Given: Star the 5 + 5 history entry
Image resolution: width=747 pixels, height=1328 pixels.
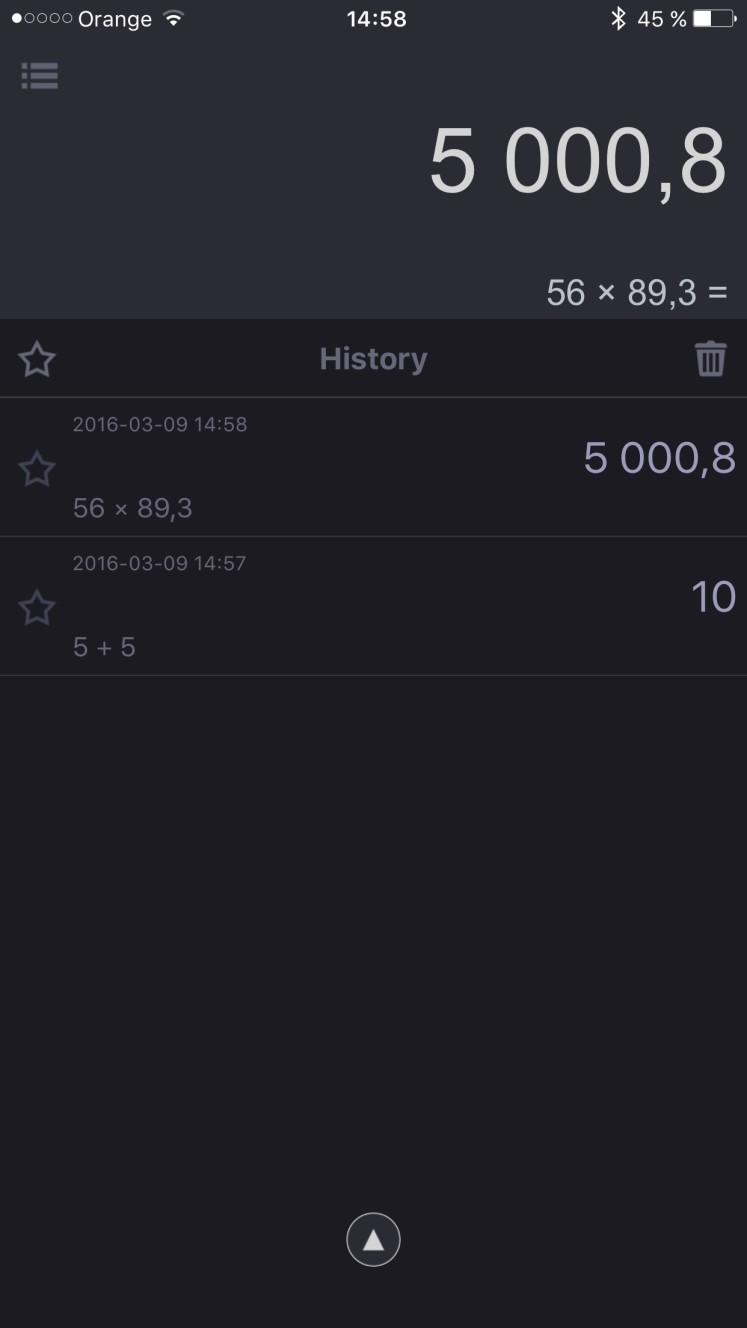Looking at the screenshot, I should click(37, 607).
